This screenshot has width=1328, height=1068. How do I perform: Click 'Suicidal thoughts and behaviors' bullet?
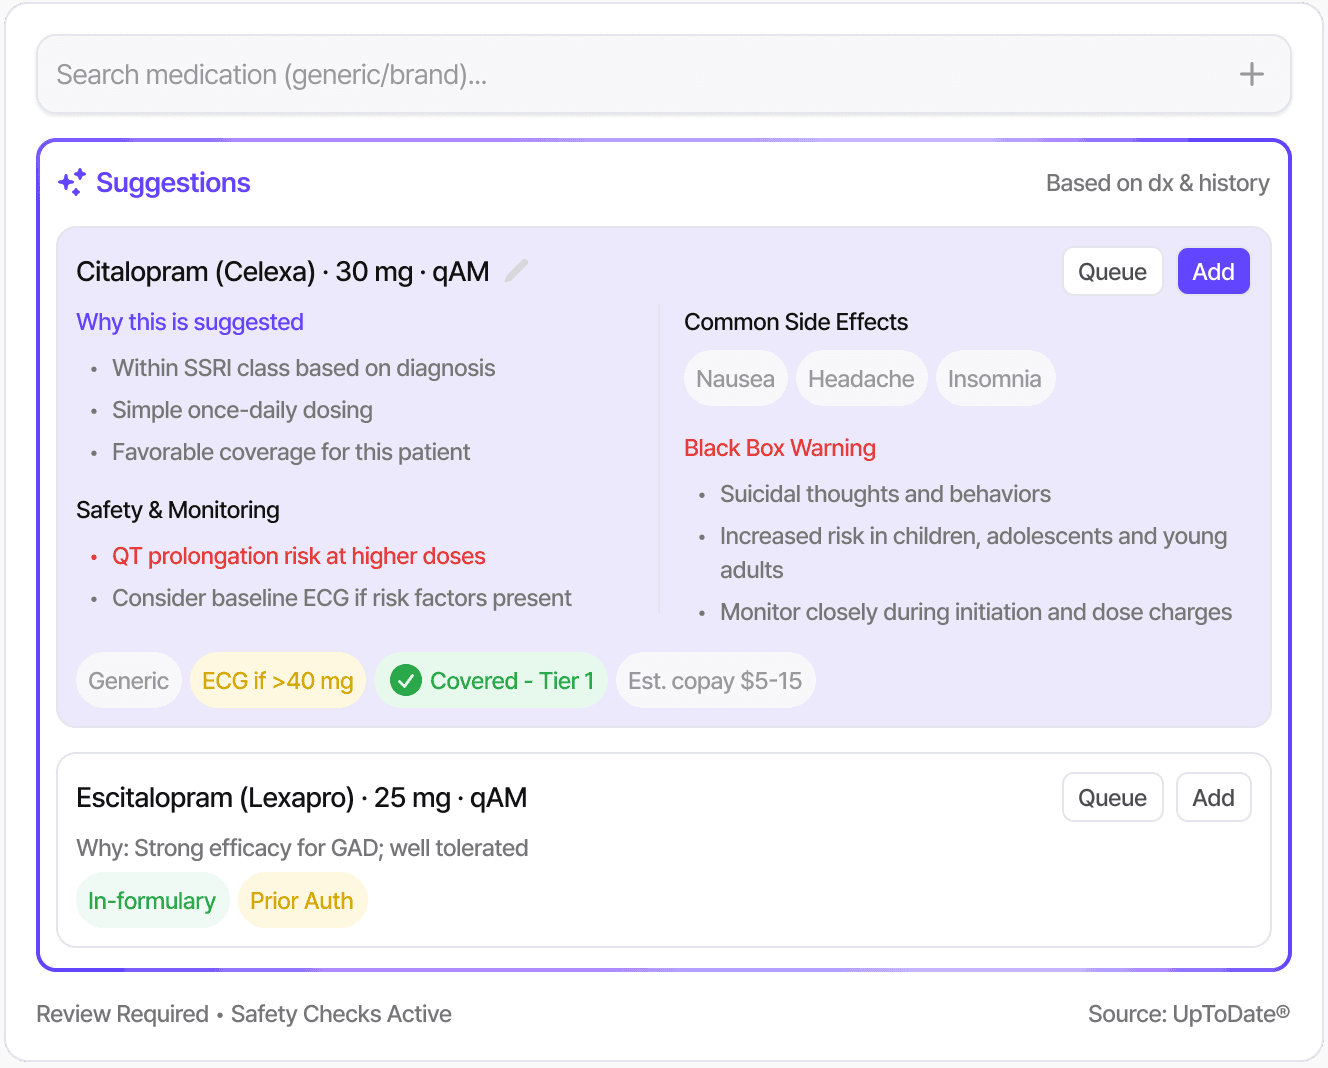(x=885, y=494)
